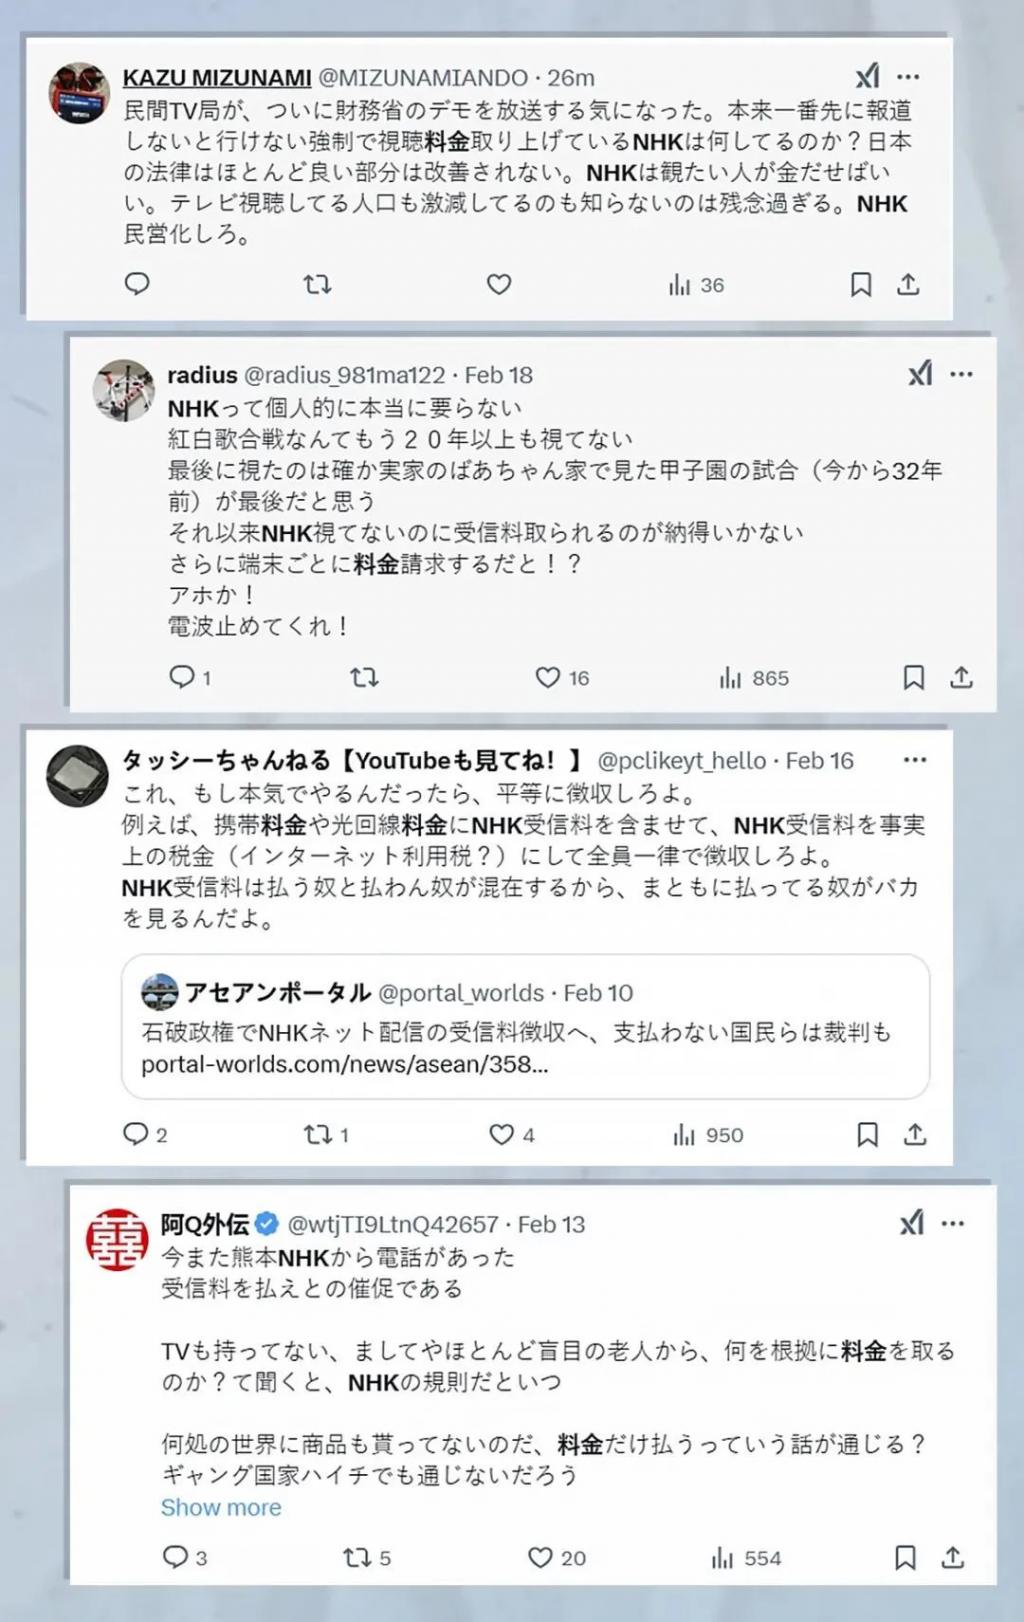Image resolution: width=1024 pixels, height=1622 pixels.
Task: Expand the tweet with Show more
Action: click(221, 1507)
